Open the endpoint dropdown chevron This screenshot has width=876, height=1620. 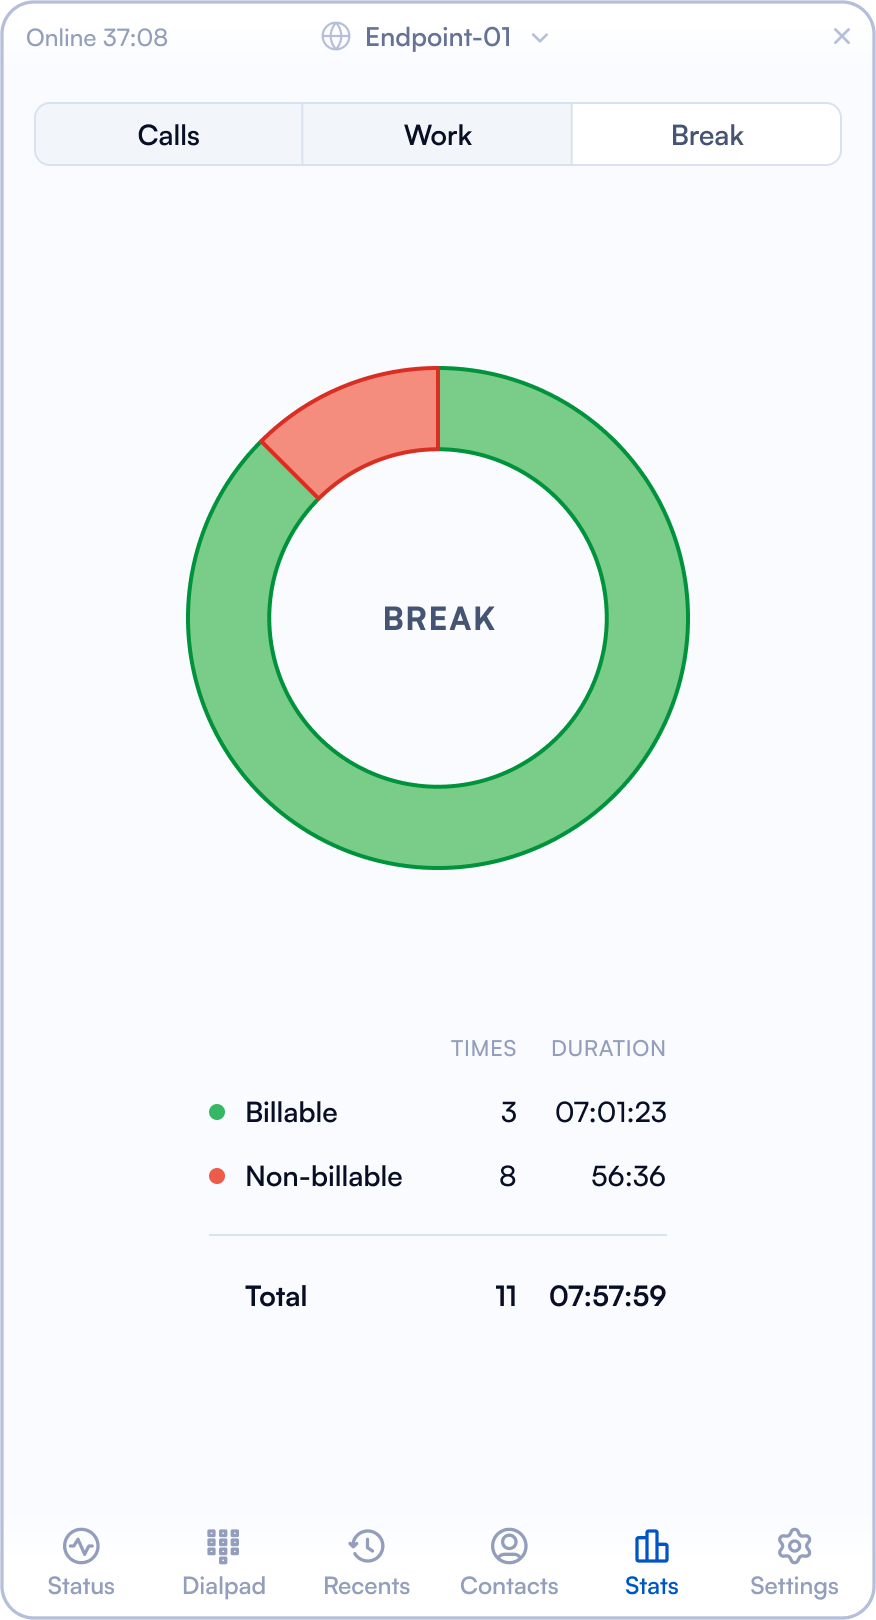pyautogui.click(x=539, y=38)
